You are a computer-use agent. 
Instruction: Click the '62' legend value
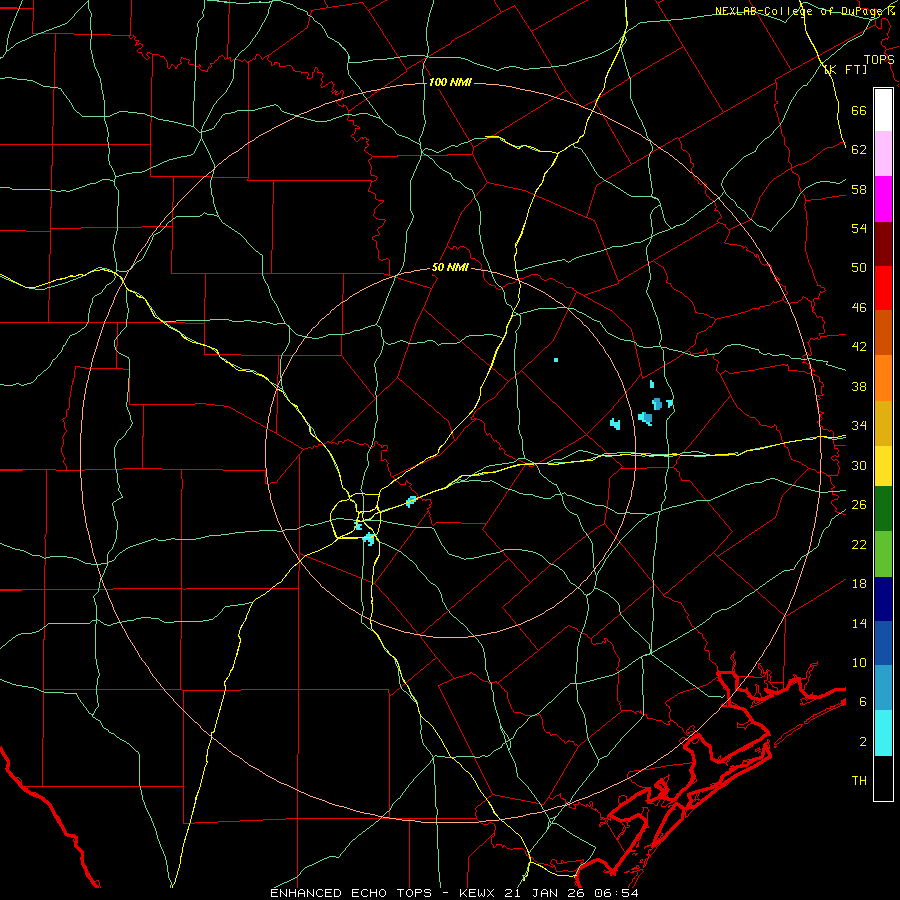point(859,150)
